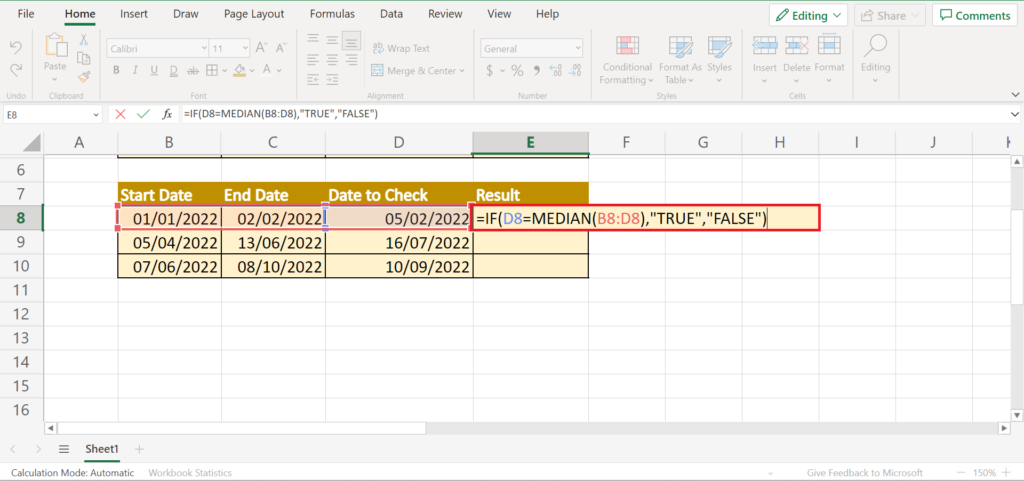Open the General number format dropdown
This screenshot has width=1024, height=481.
578,48
